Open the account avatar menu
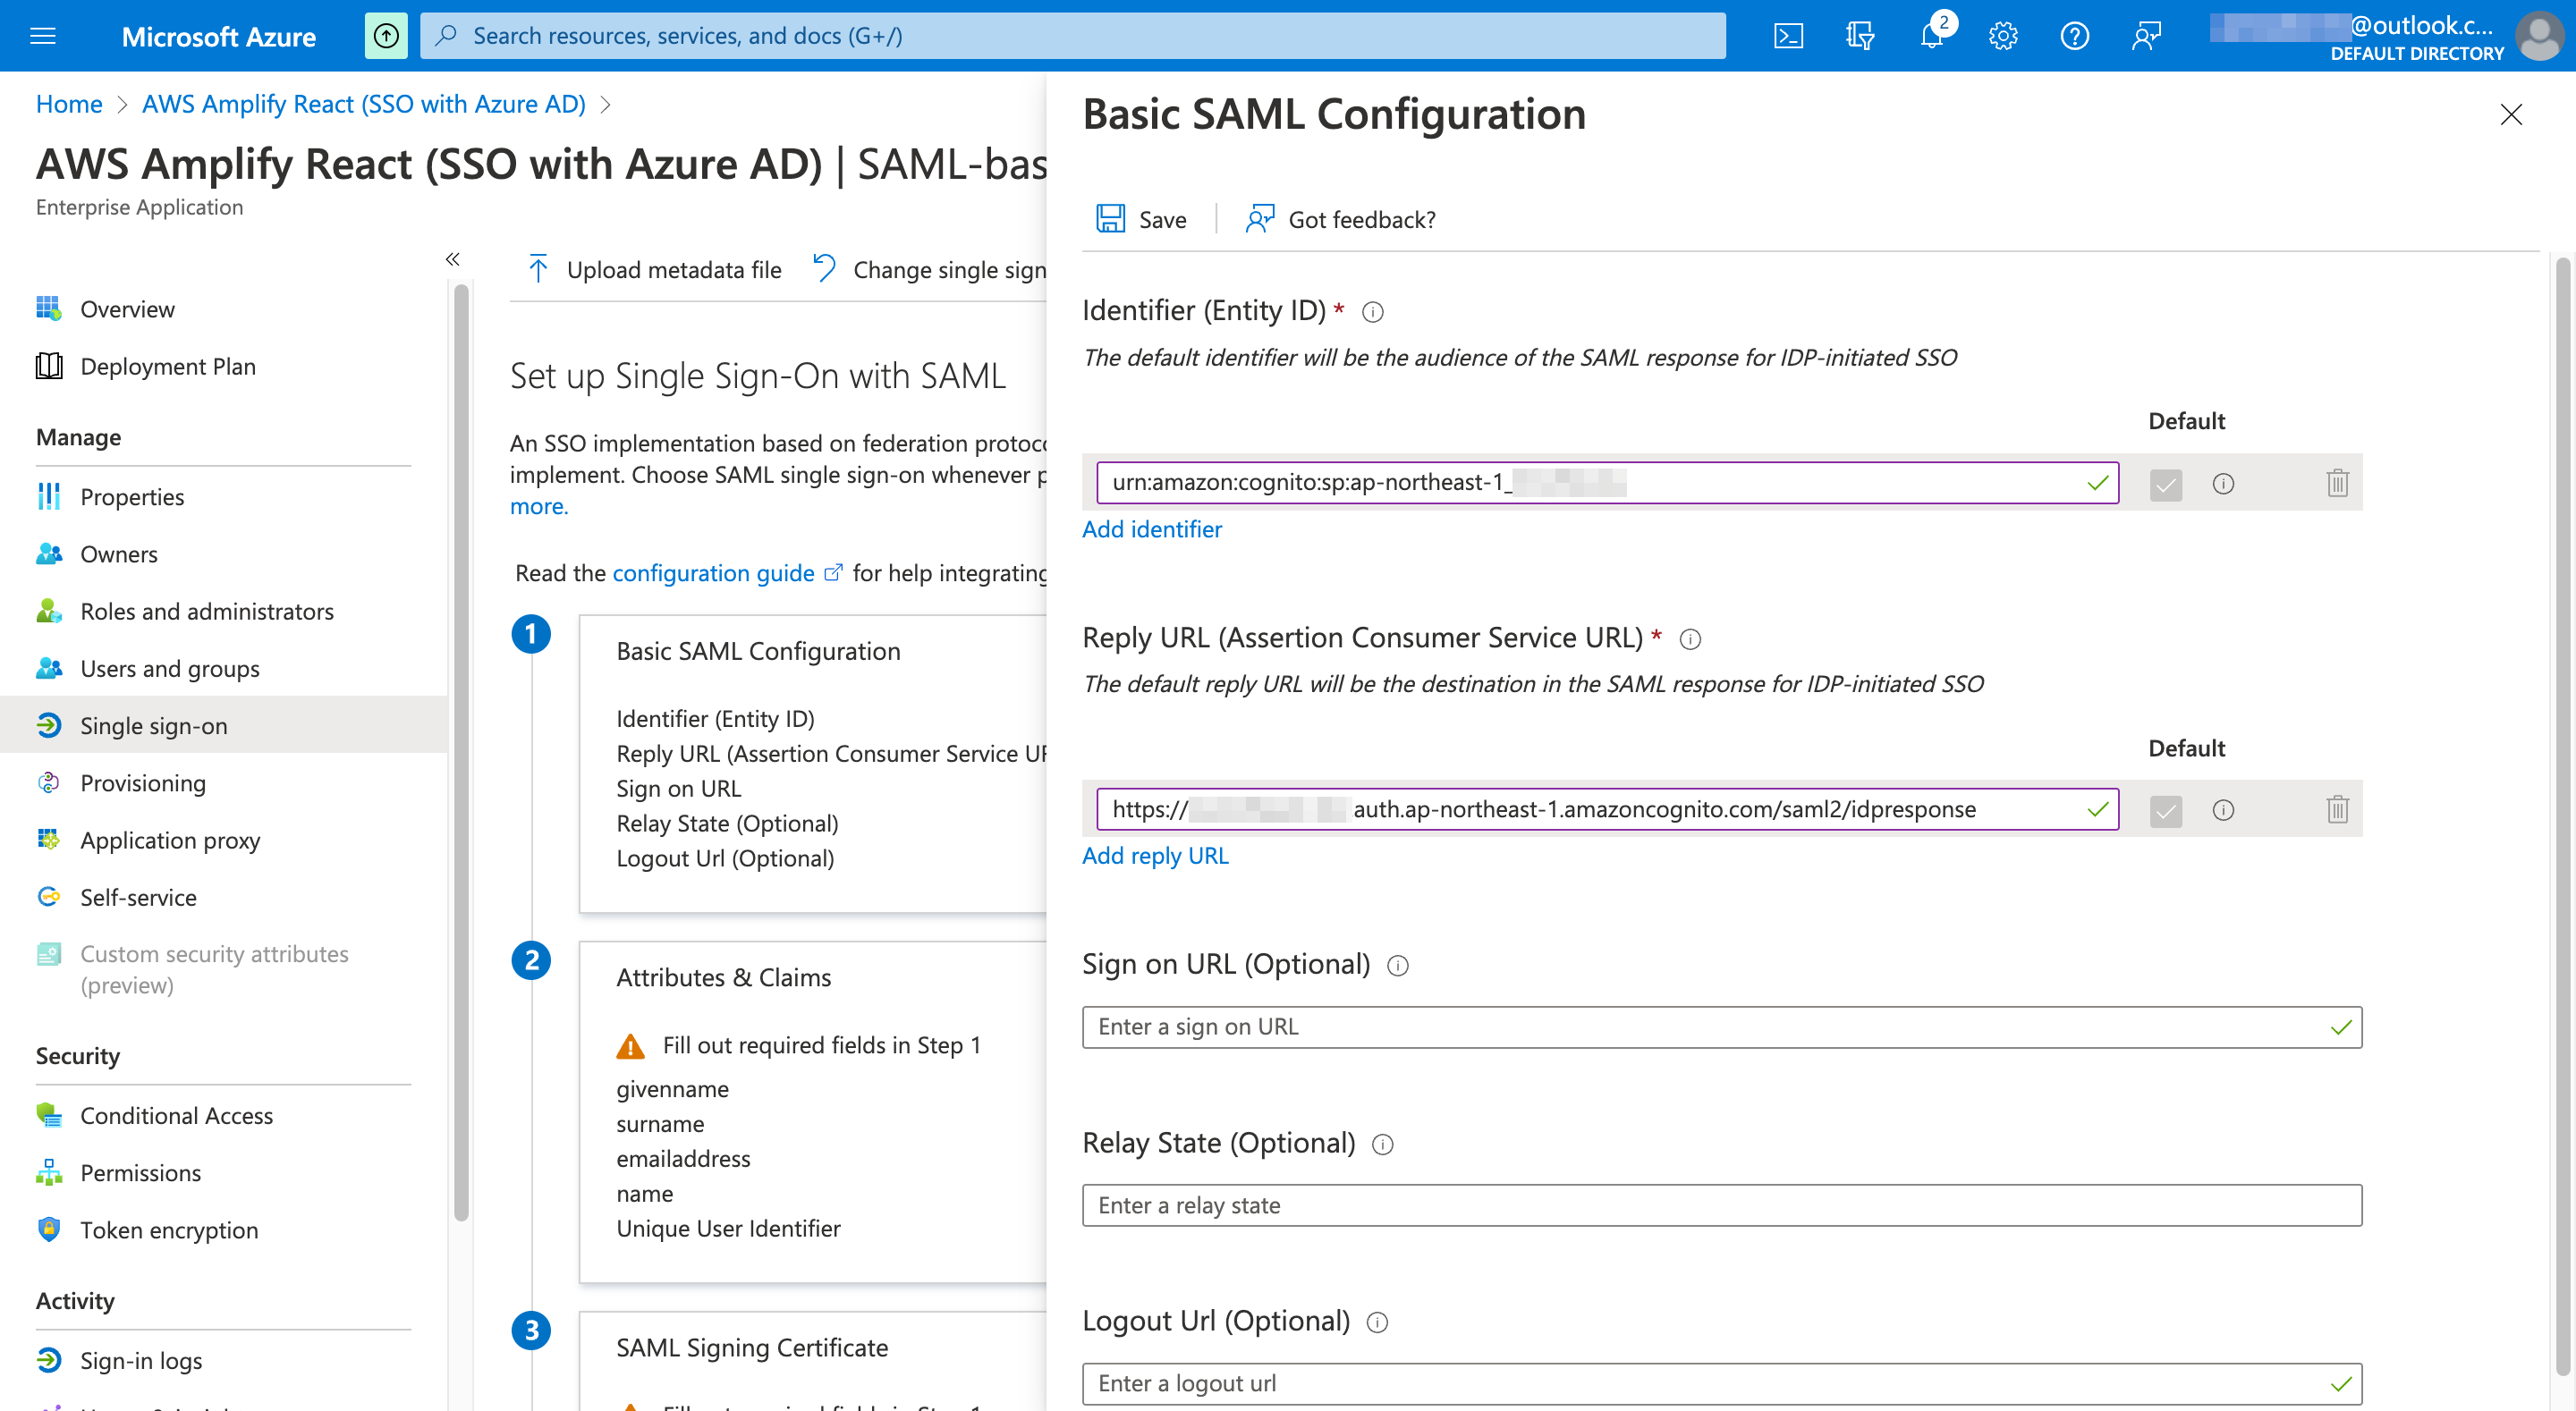The width and height of the screenshot is (2576, 1411). [2539, 36]
